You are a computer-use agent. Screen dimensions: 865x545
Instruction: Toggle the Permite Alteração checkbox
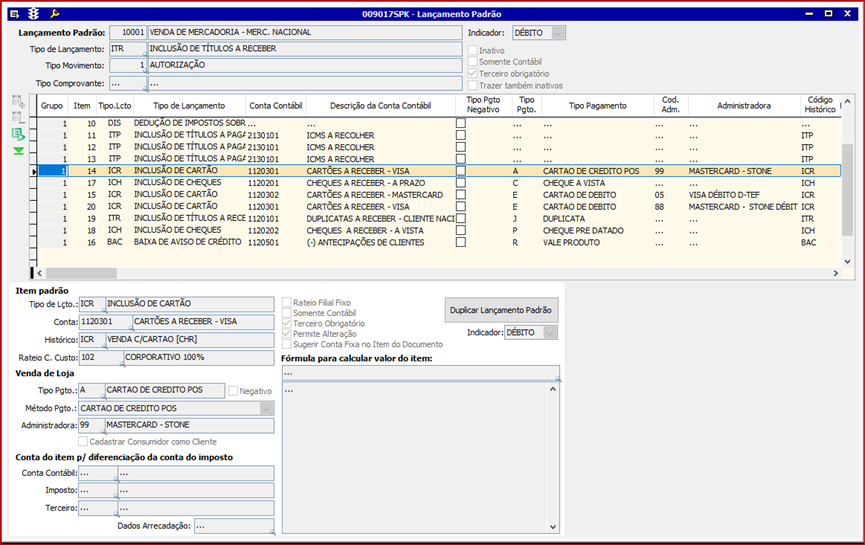tap(287, 334)
